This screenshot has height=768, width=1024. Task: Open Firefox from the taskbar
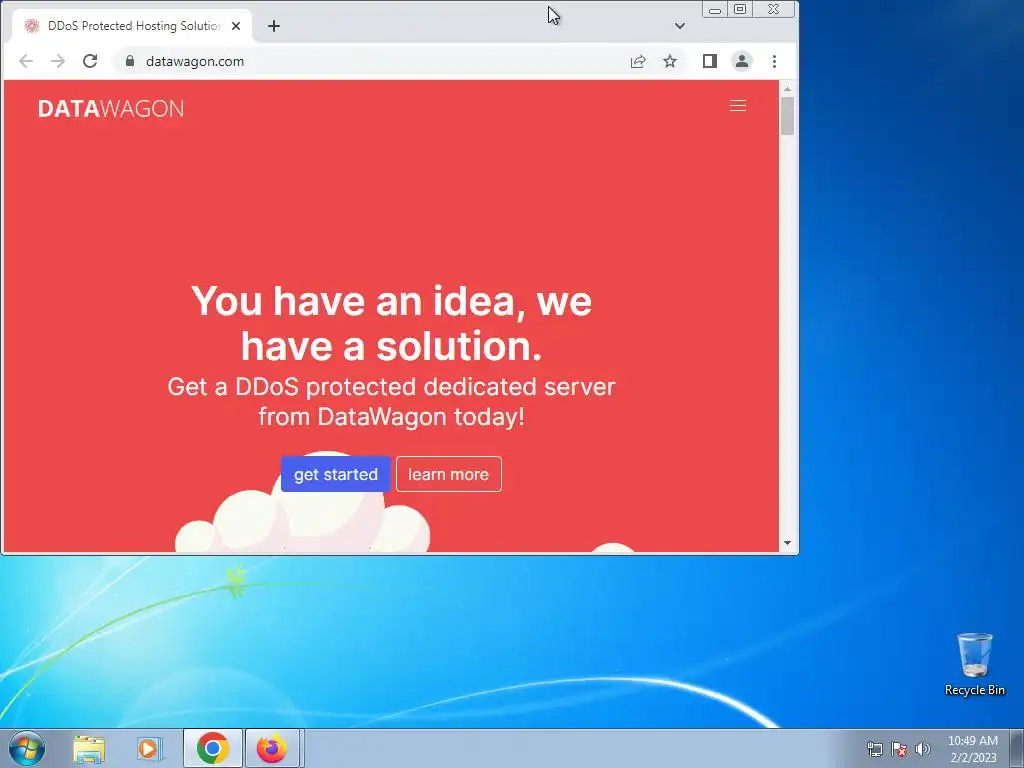coord(272,748)
